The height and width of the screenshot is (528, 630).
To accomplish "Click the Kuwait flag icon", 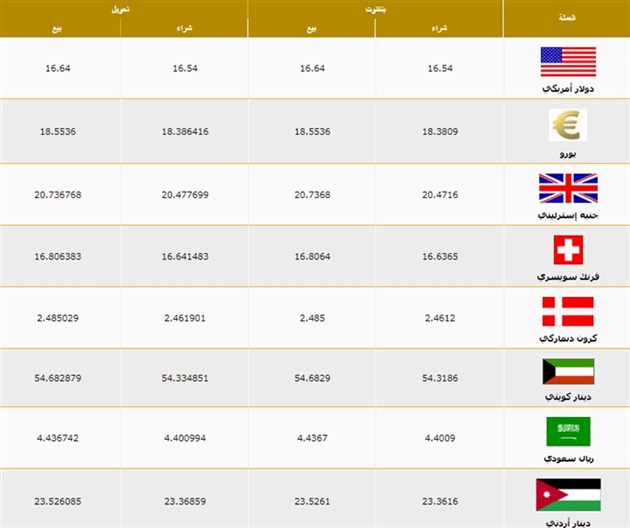I will point(567,371).
